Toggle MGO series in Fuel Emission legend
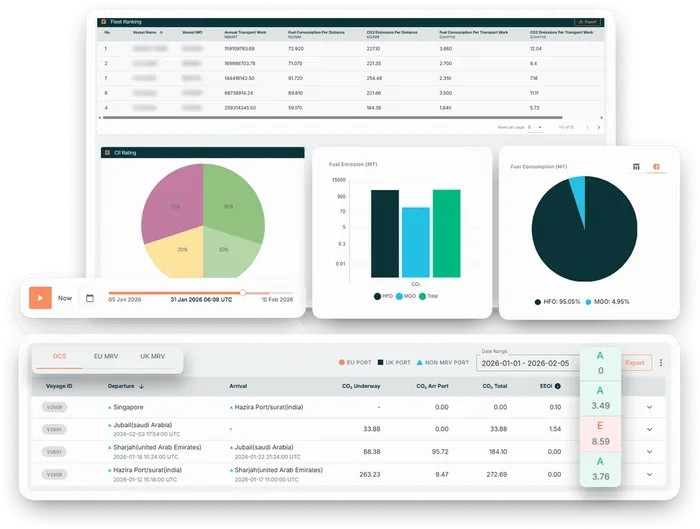Screen dimensions: 700x529 [x=406, y=296]
